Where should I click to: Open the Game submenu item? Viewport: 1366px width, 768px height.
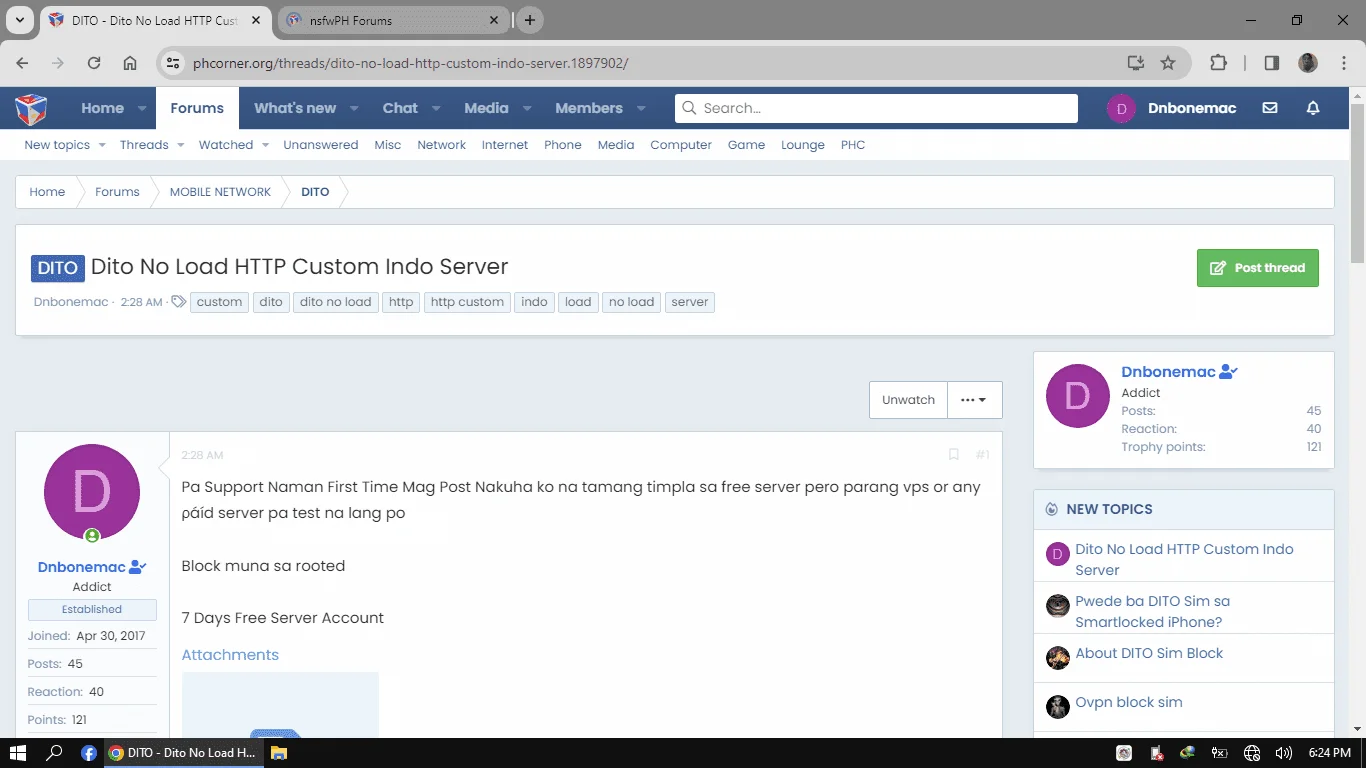(746, 145)
